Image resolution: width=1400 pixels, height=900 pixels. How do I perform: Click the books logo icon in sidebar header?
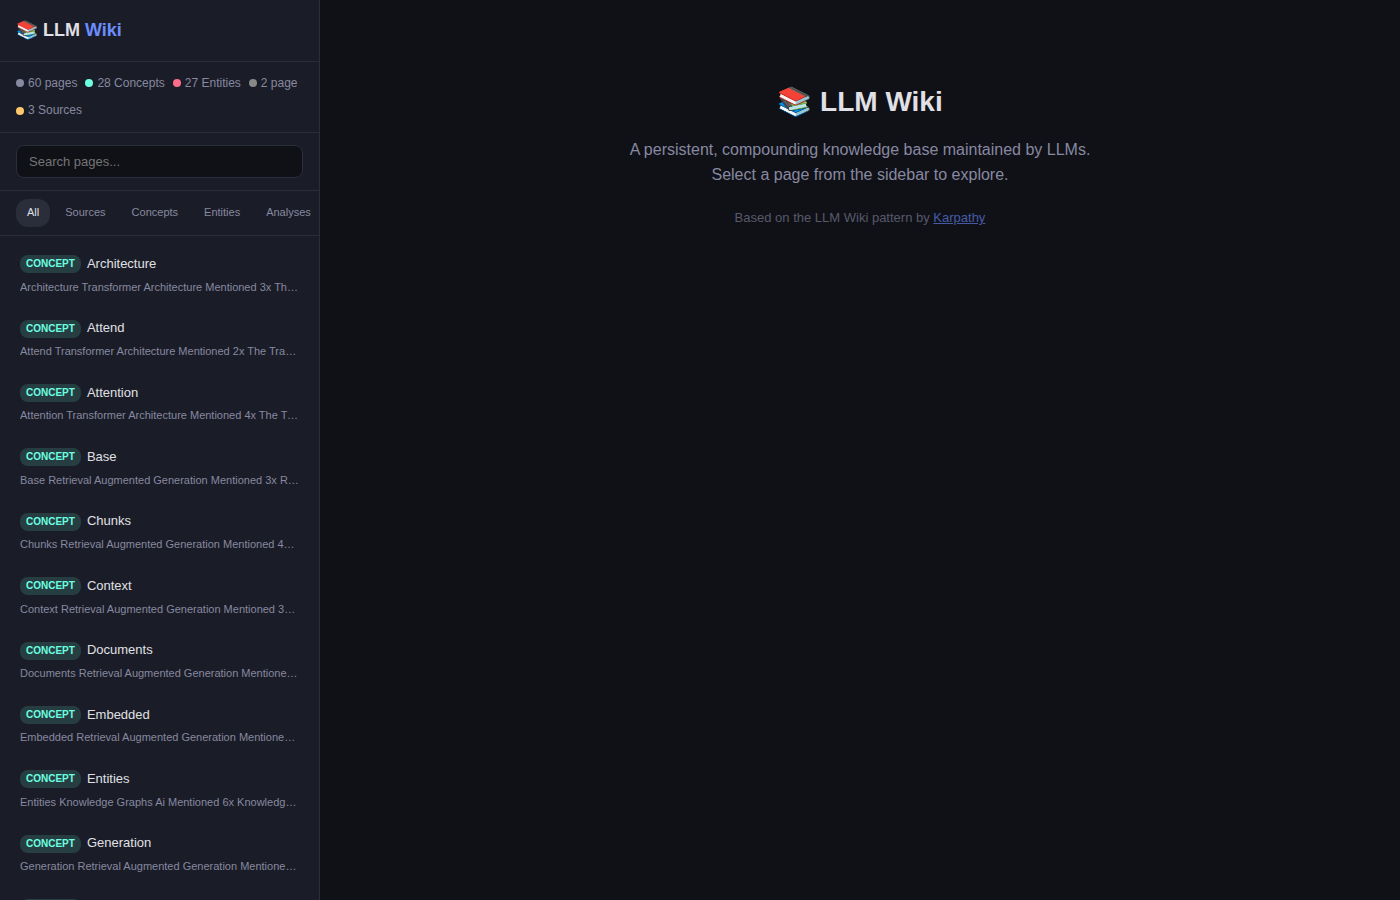(x=27, y=30)
